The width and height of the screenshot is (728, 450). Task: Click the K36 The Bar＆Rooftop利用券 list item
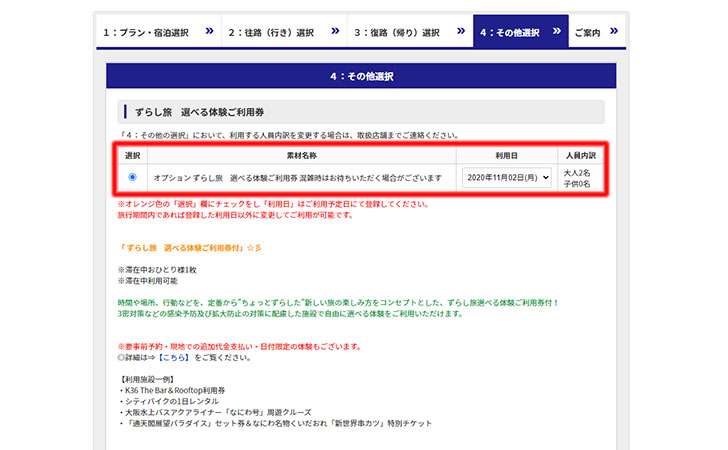172,391
